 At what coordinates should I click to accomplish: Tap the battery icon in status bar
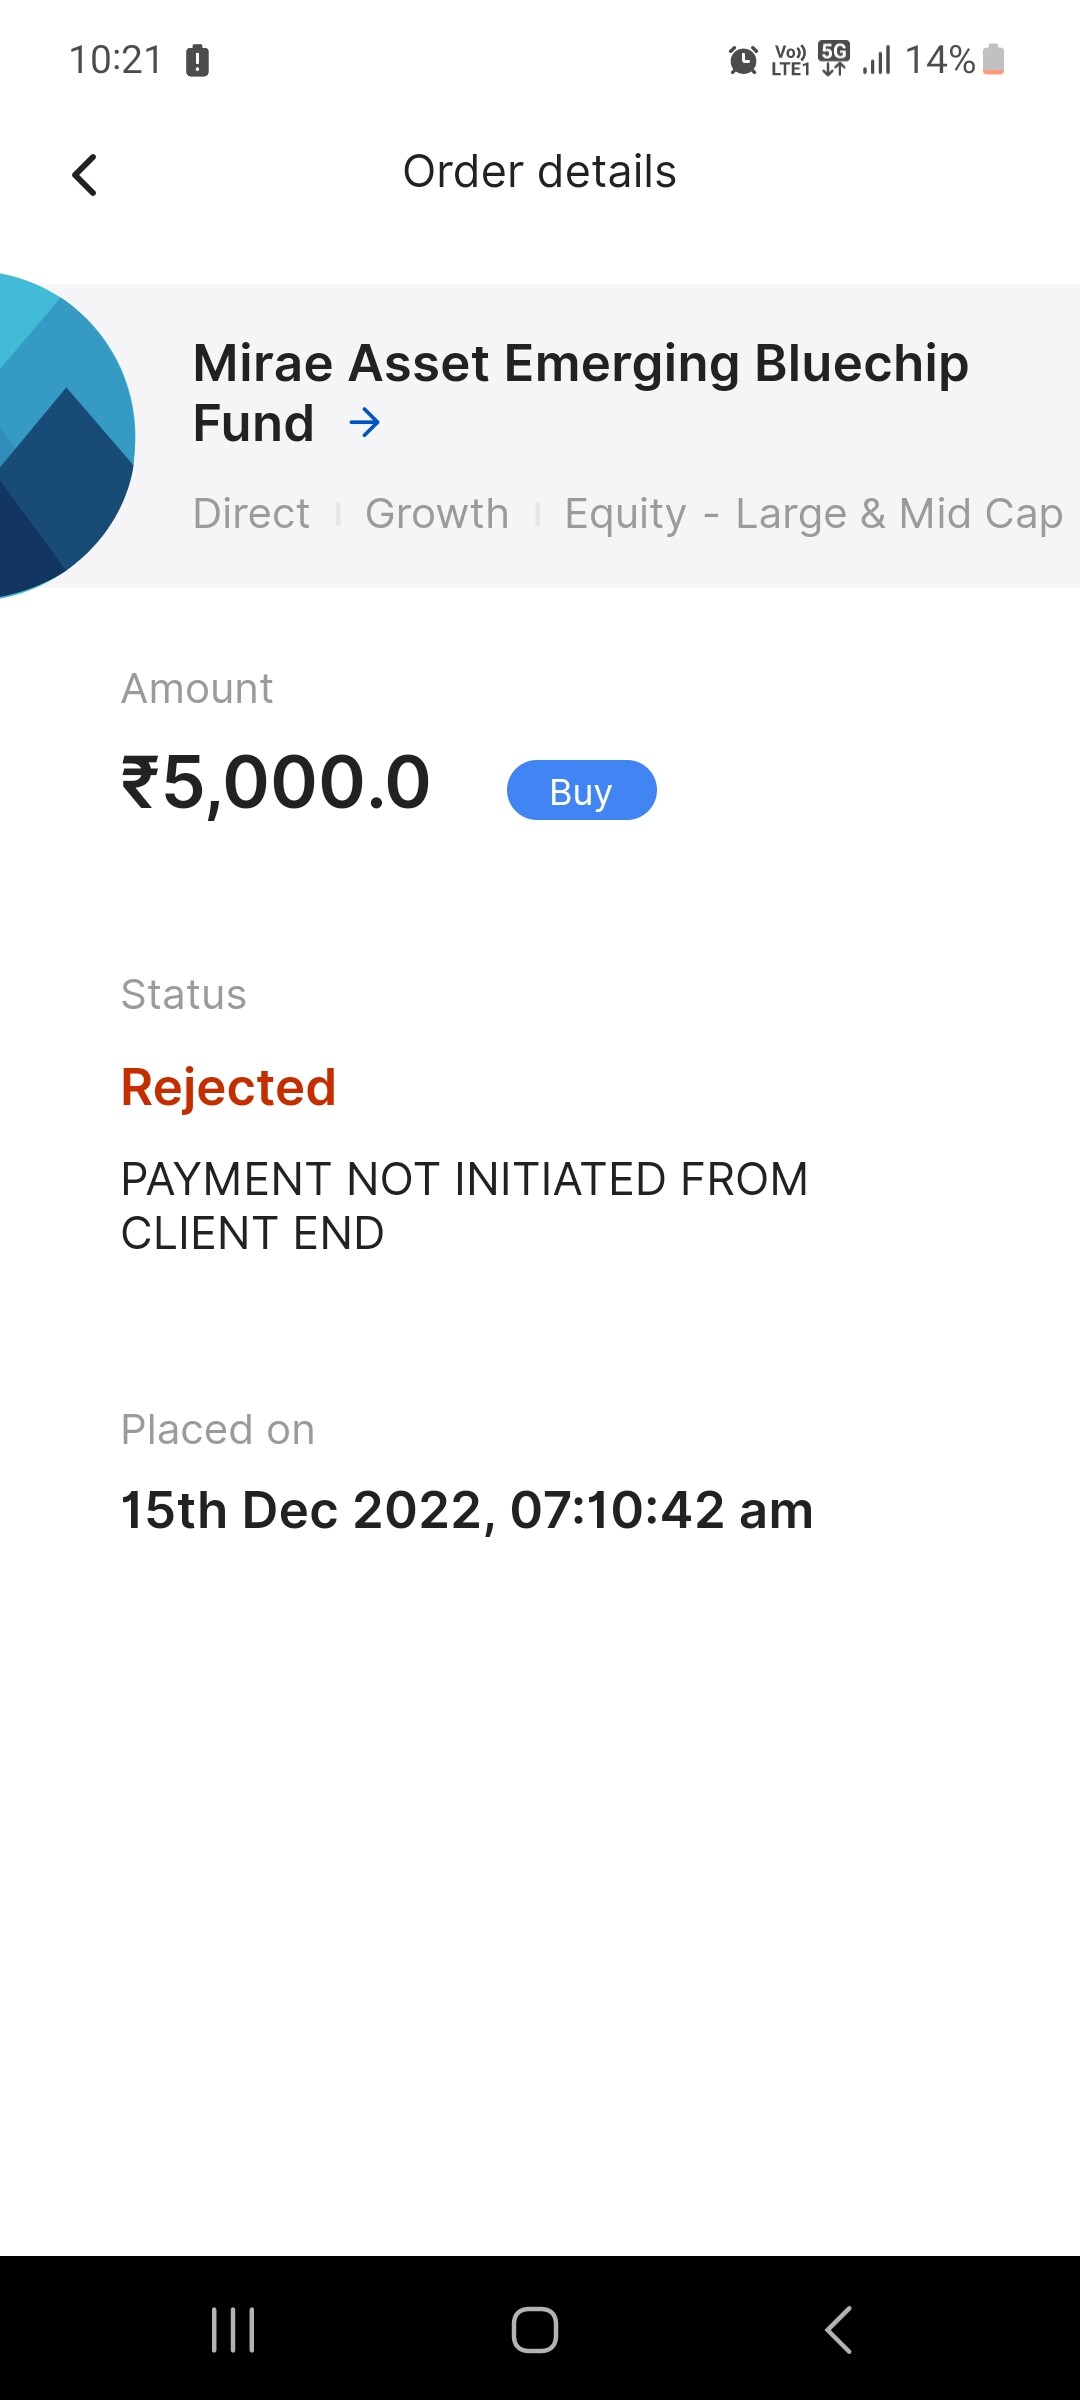point(993,60)
